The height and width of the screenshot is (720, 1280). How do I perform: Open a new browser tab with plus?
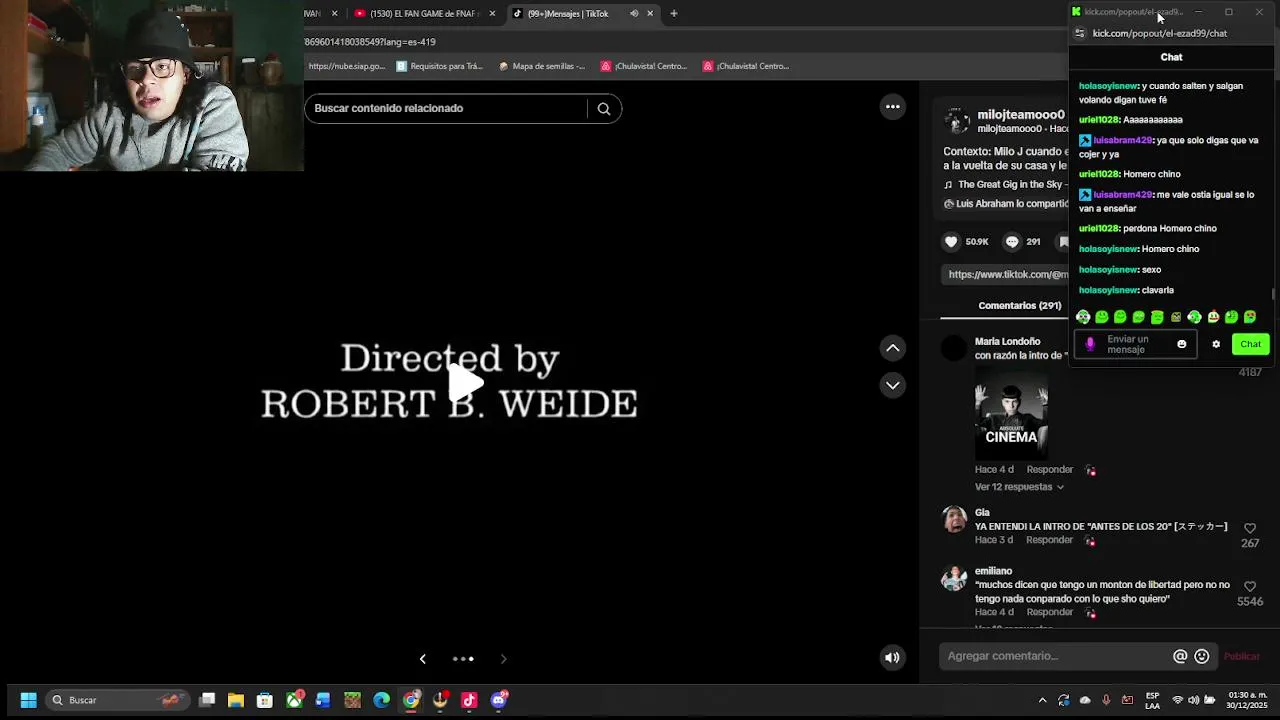pos(674,14)
